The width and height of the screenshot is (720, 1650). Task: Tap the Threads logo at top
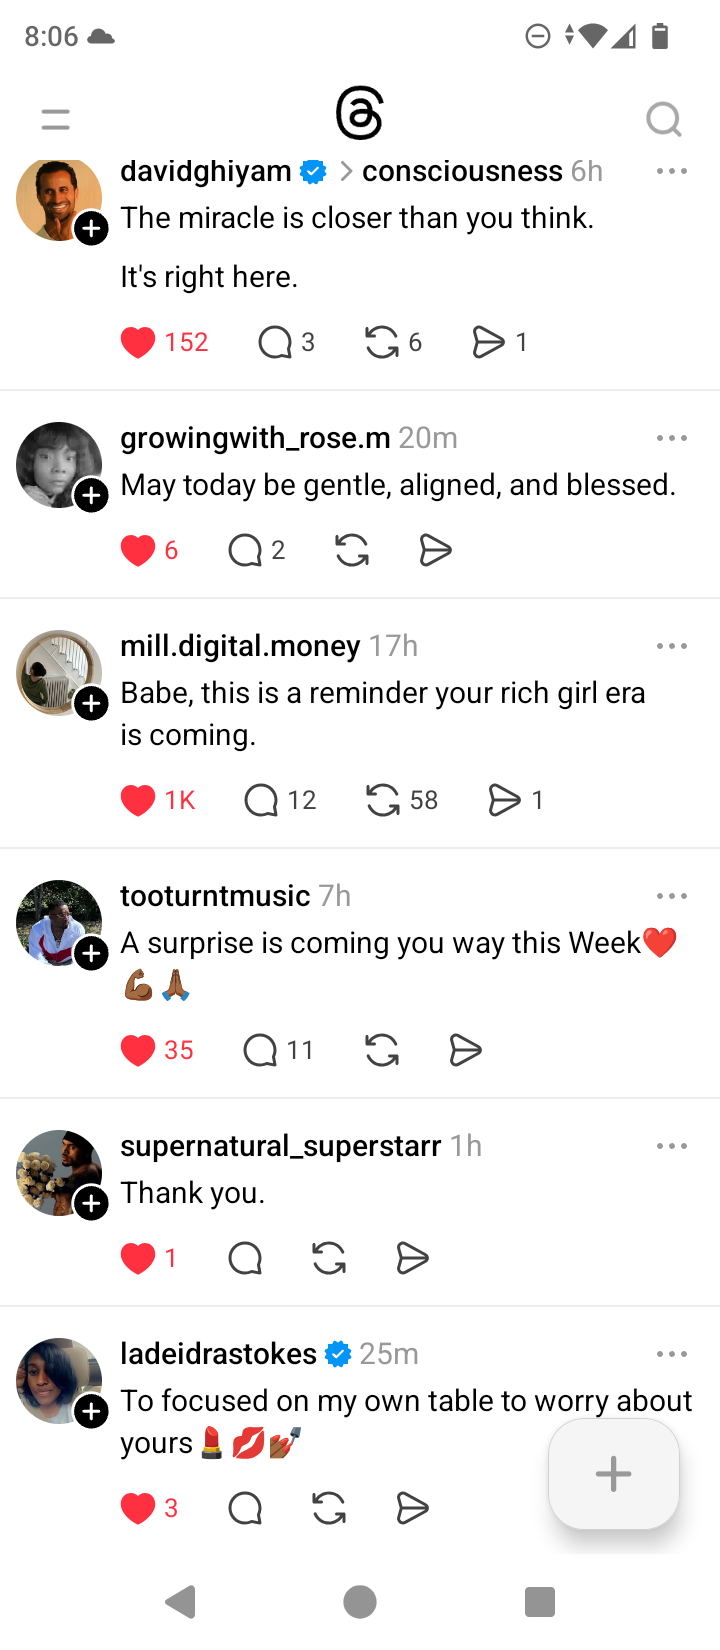tap(359, 114)
